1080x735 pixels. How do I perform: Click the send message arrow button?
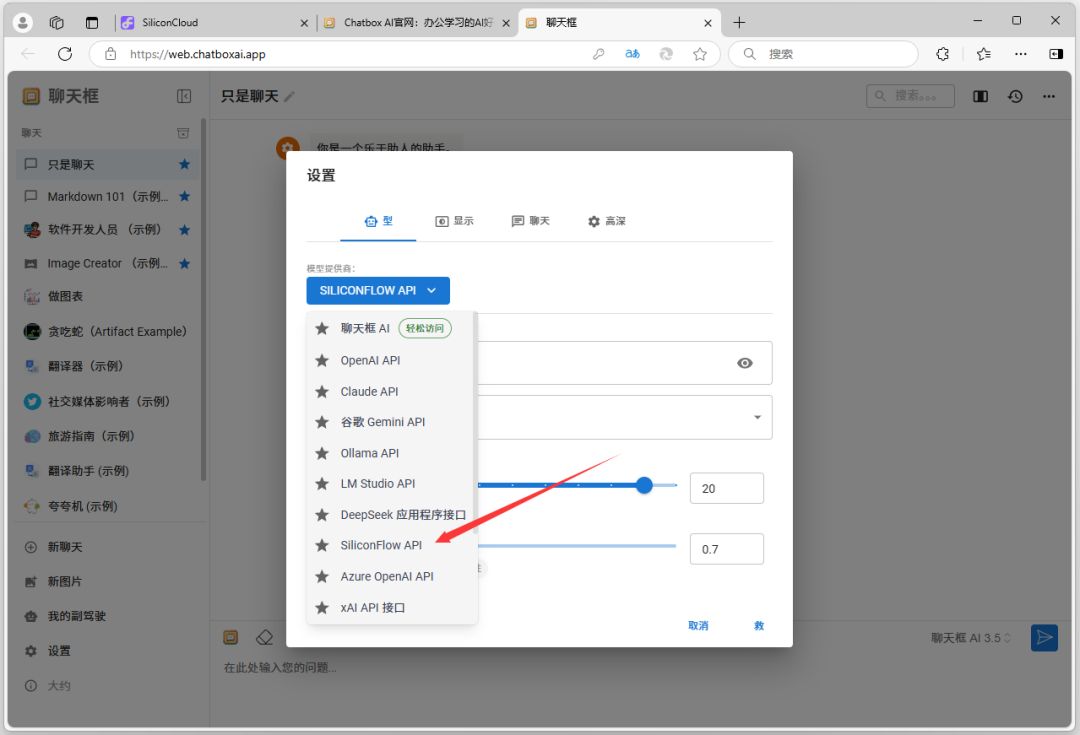[x=1044, y=638]
